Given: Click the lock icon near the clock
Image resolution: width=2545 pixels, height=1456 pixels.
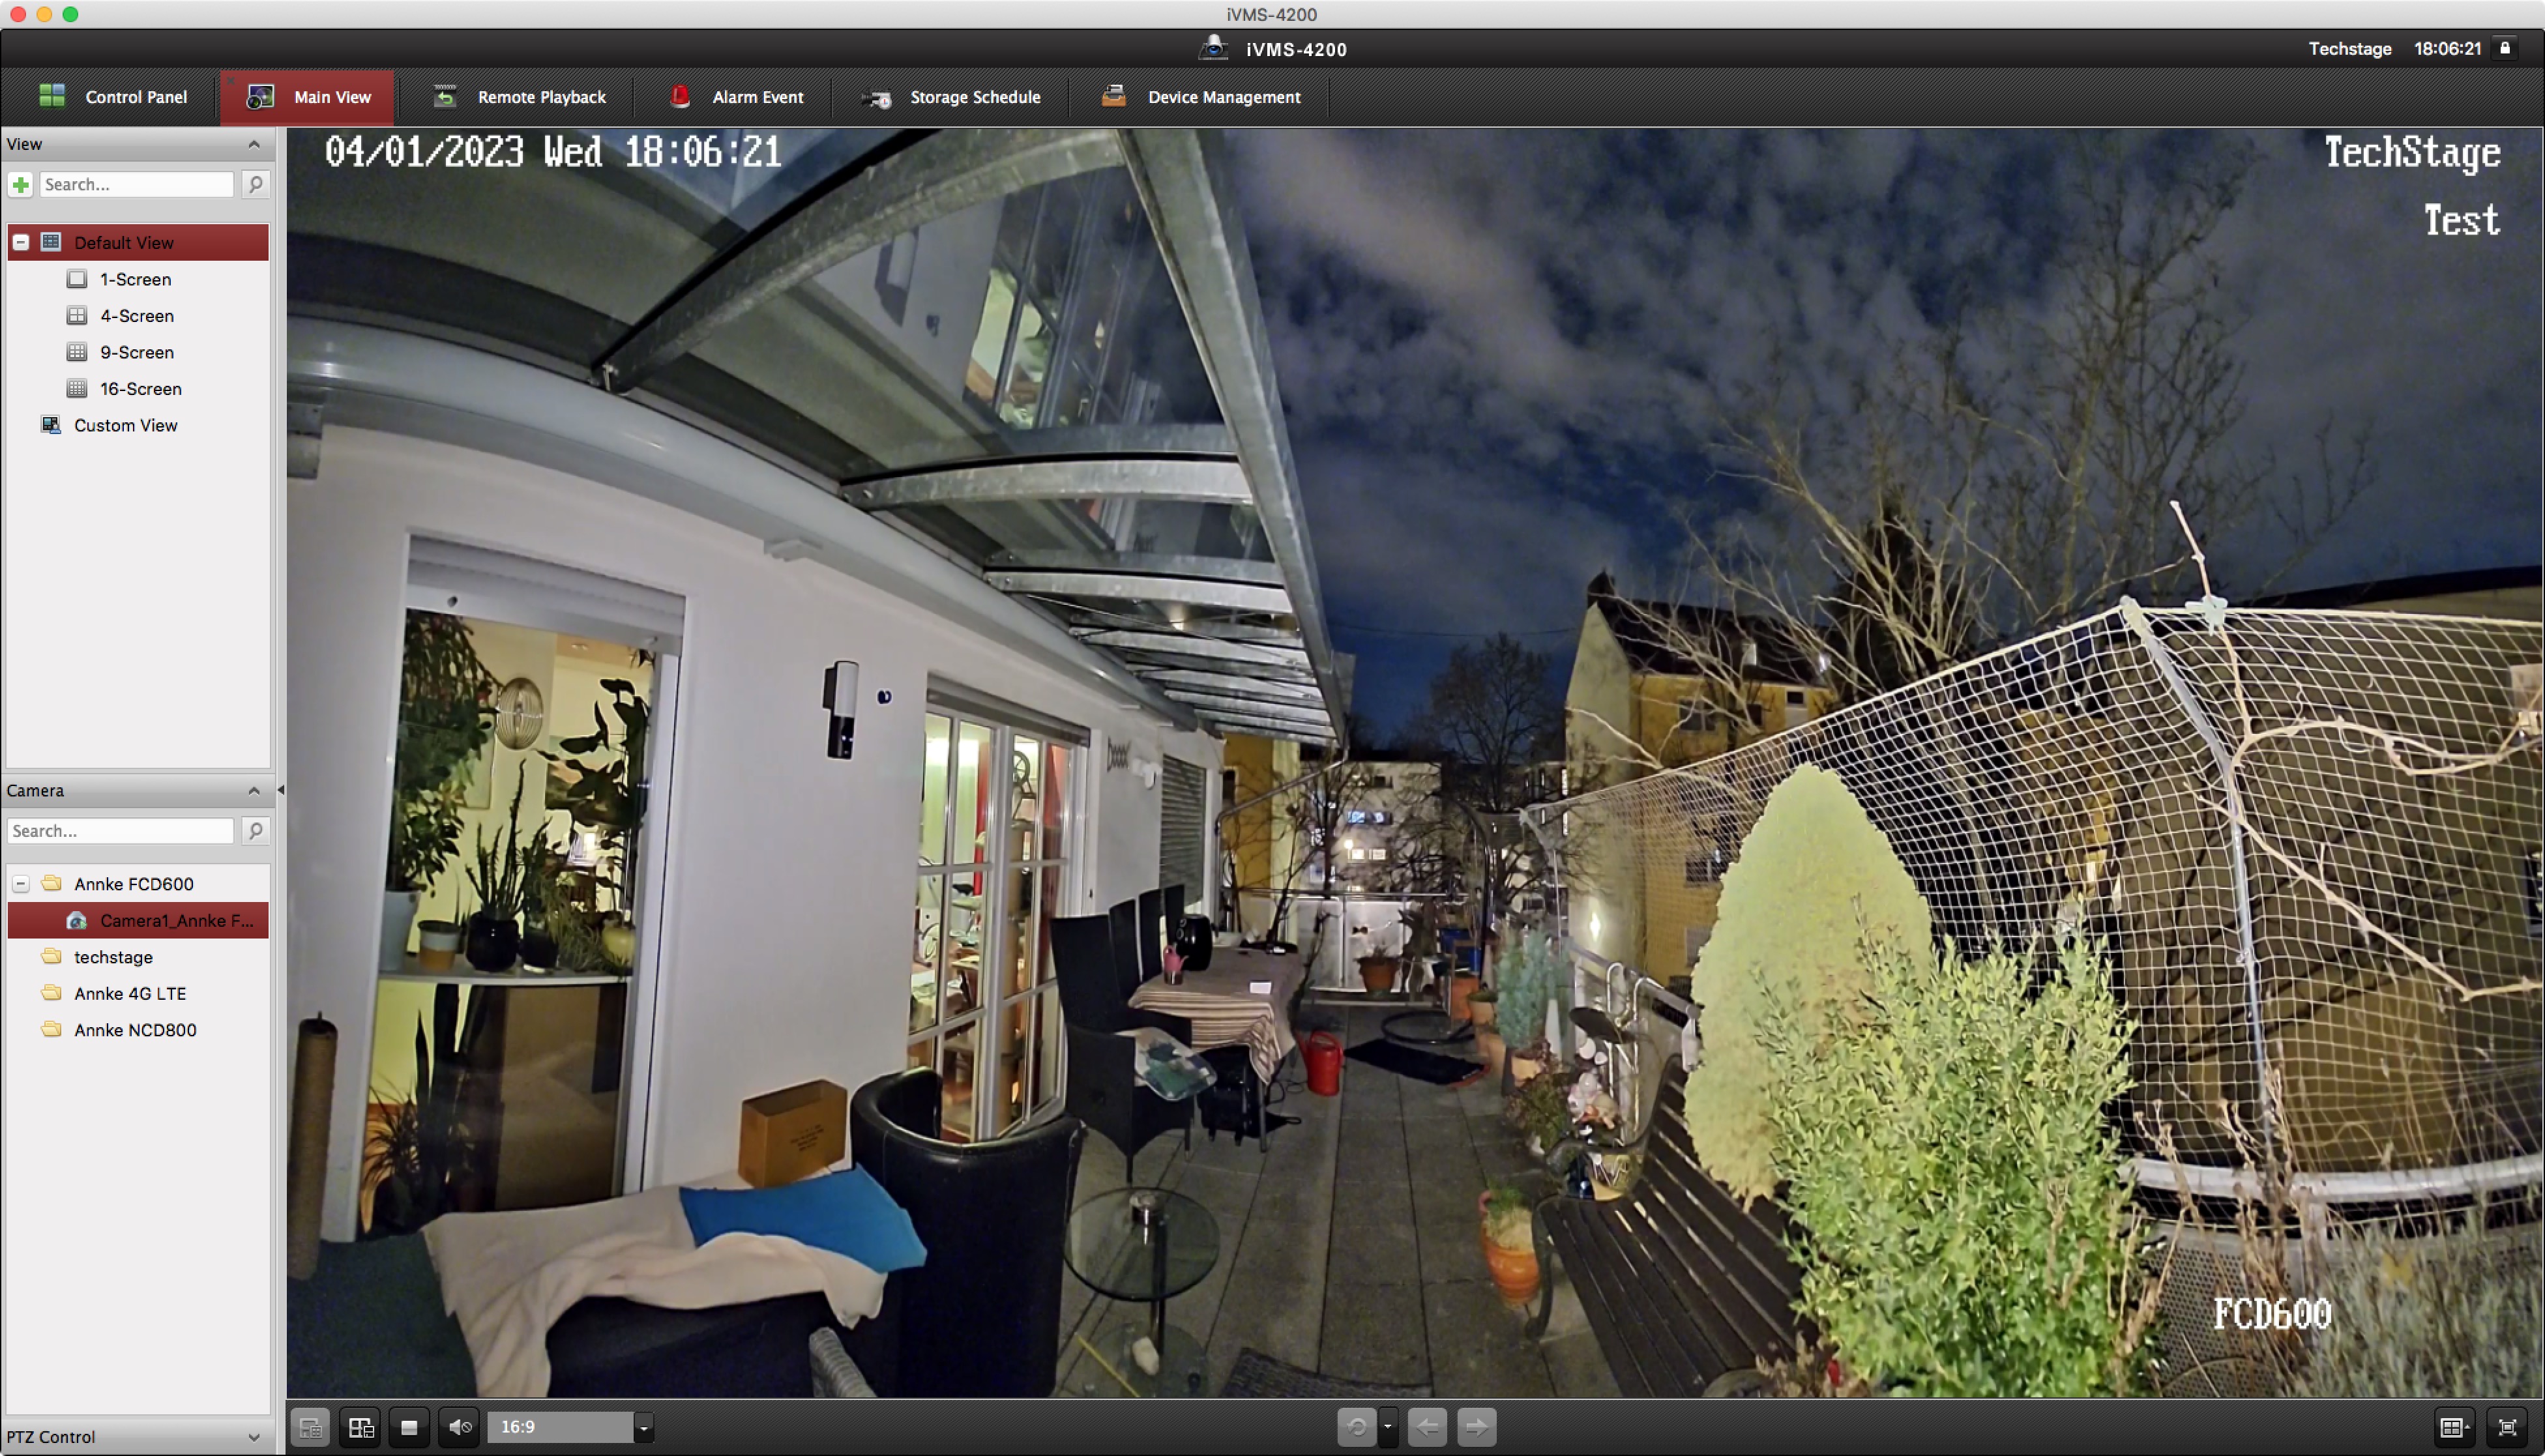Looking at the screenshot, I should pyautogui.click(x=2506, y=48).
